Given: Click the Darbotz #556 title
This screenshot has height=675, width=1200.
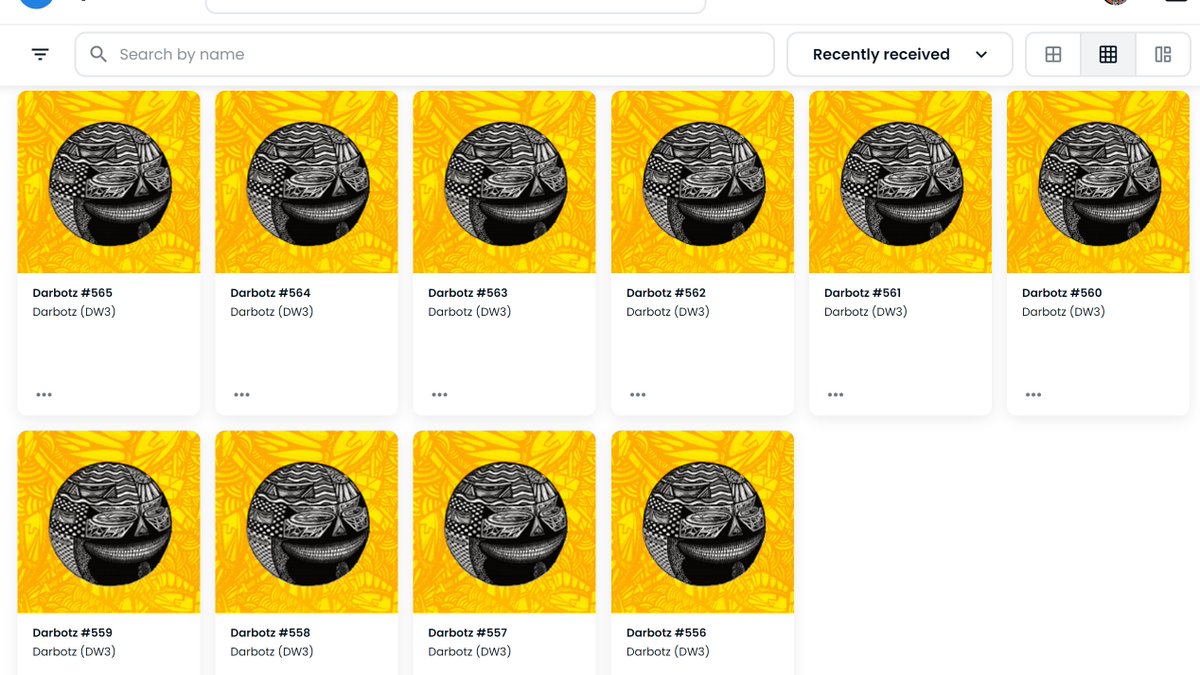Looking at the screenshot, I should (666, 633).
